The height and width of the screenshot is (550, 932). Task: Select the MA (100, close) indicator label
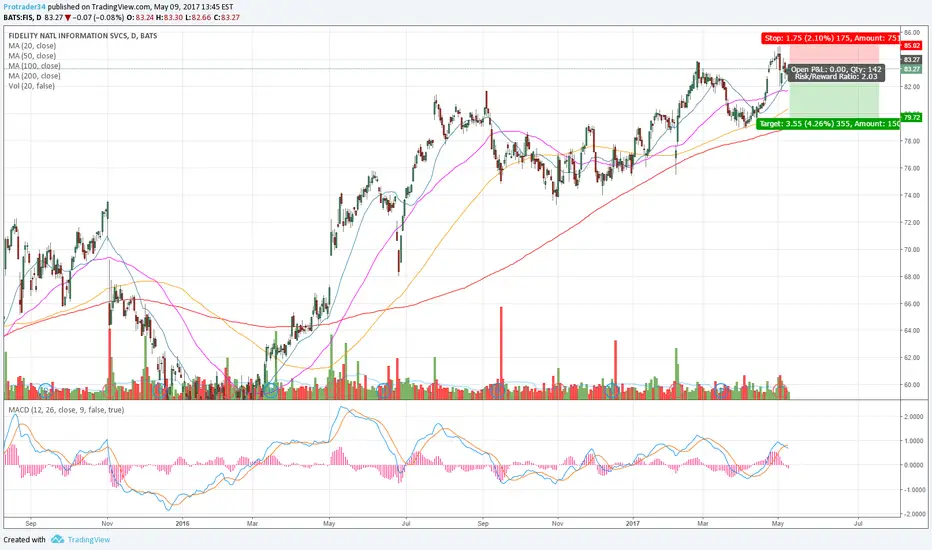pyautogui.click(x=34, y=66)
